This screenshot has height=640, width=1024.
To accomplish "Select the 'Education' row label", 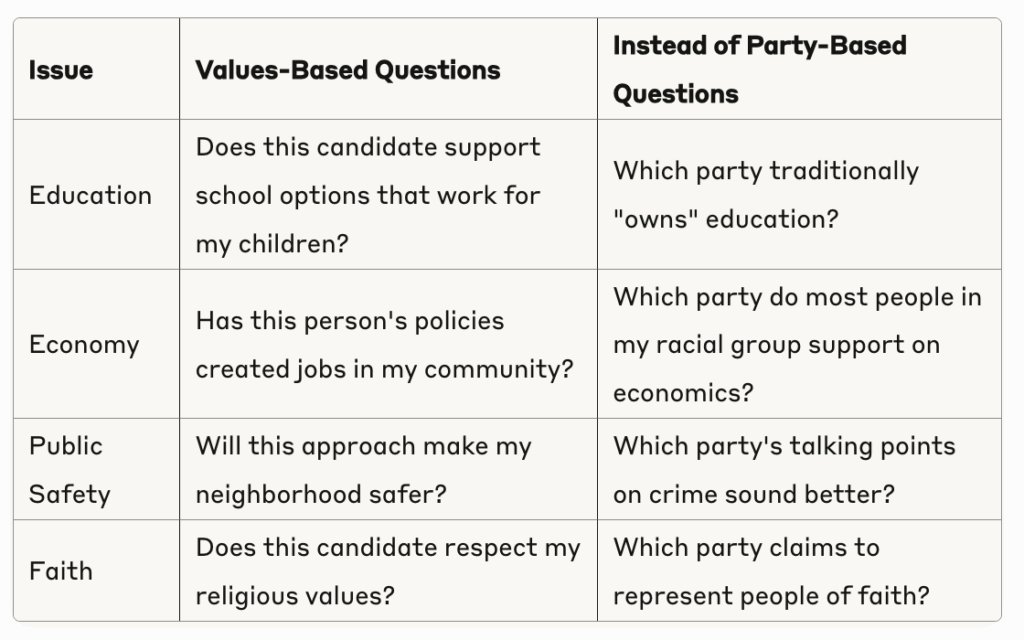I will tap(90, 195).
